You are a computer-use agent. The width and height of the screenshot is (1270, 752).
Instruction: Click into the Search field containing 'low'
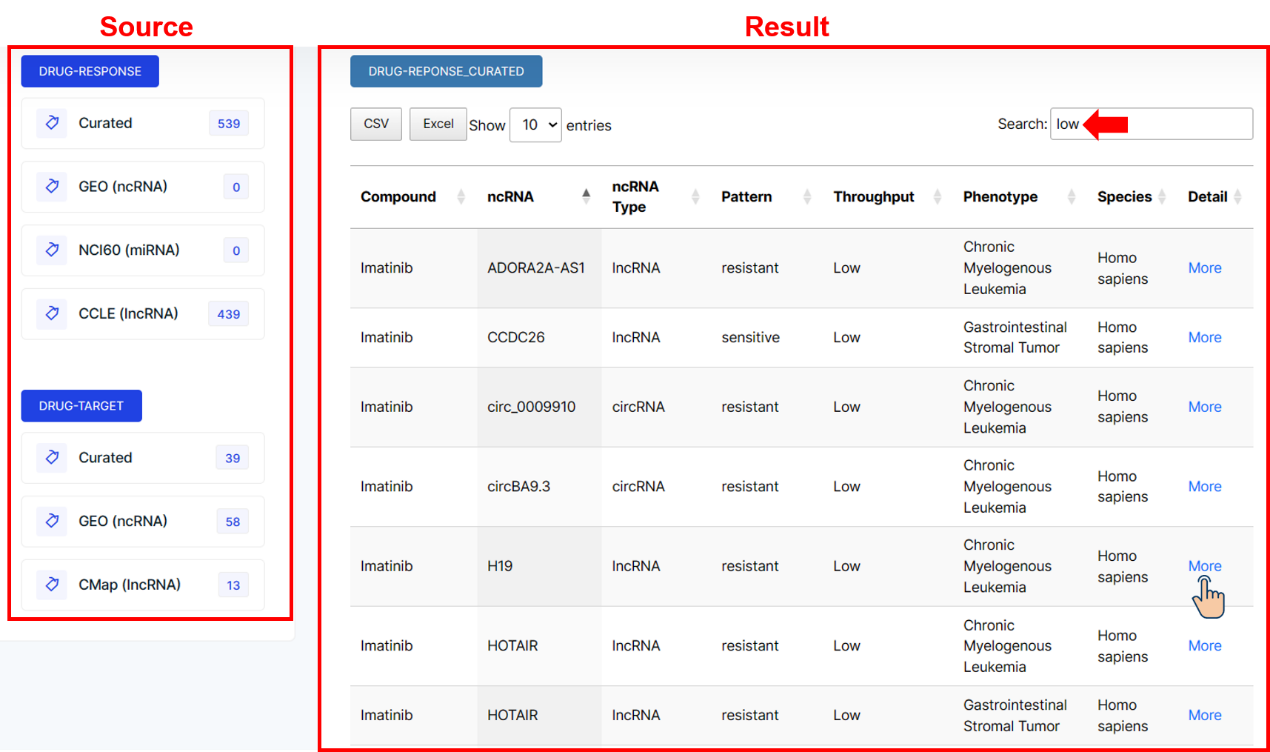(1151, 124)
